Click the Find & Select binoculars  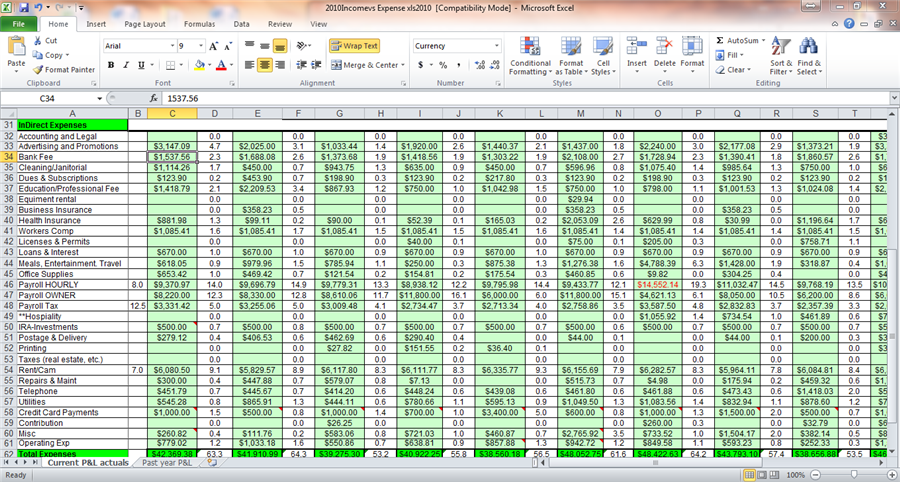(809, 55)
